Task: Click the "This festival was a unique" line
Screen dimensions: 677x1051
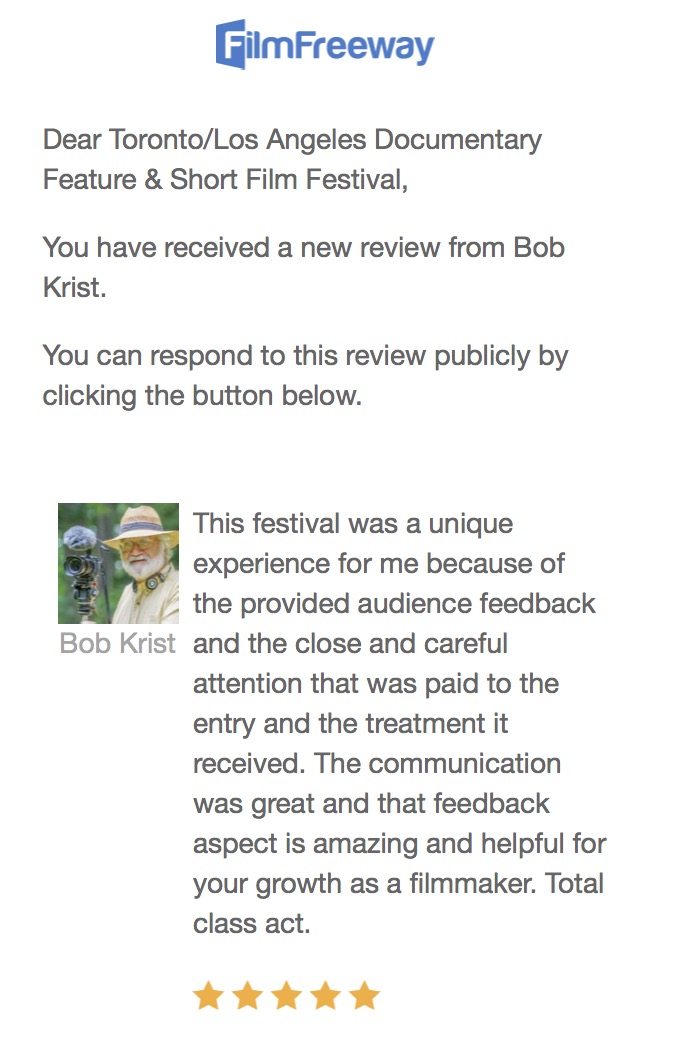Action: [352, 523]
